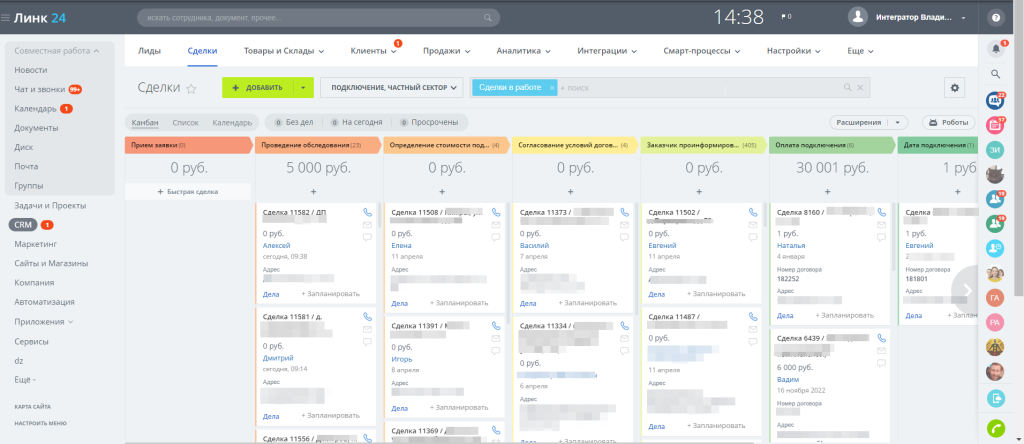Toggle the Без дел counter filter
The image size is (1024, 444).
click(x=295, y=122)
